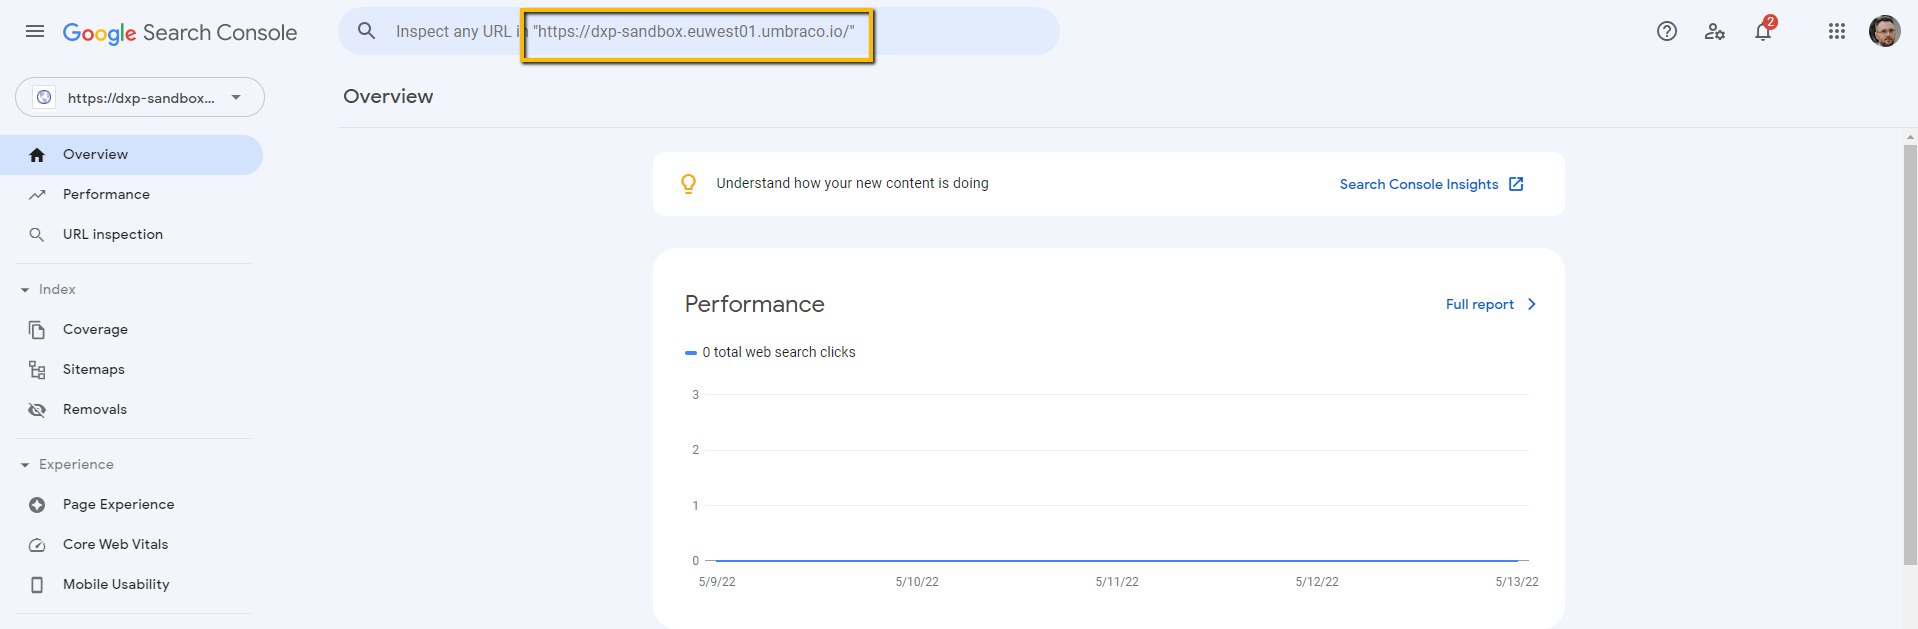Viewport: 1918px width, 629px height.
Task: Open Core Web Vitals report
Action: click(131, 544)
